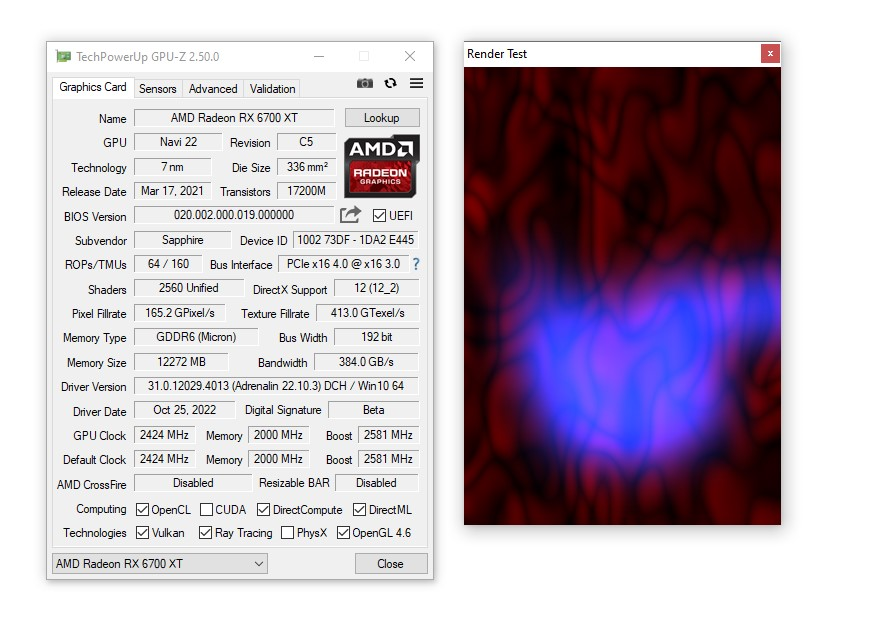Click the BIOS Version field

coord(234,215)
